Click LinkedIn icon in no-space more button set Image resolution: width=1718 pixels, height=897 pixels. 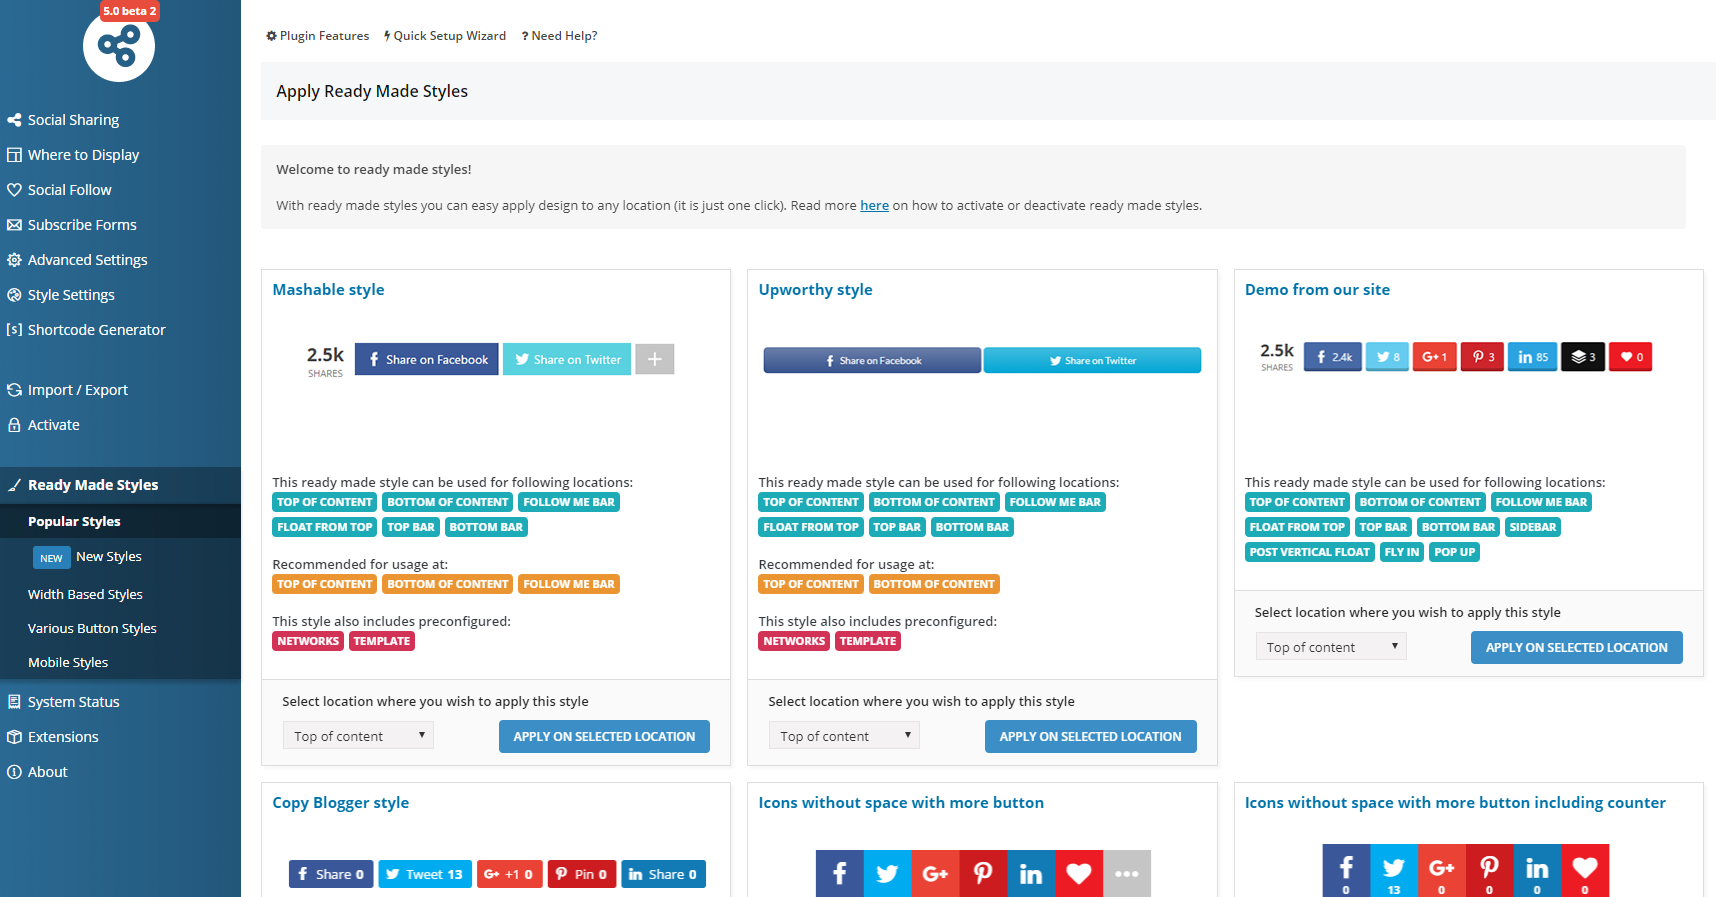(1031, 873)
